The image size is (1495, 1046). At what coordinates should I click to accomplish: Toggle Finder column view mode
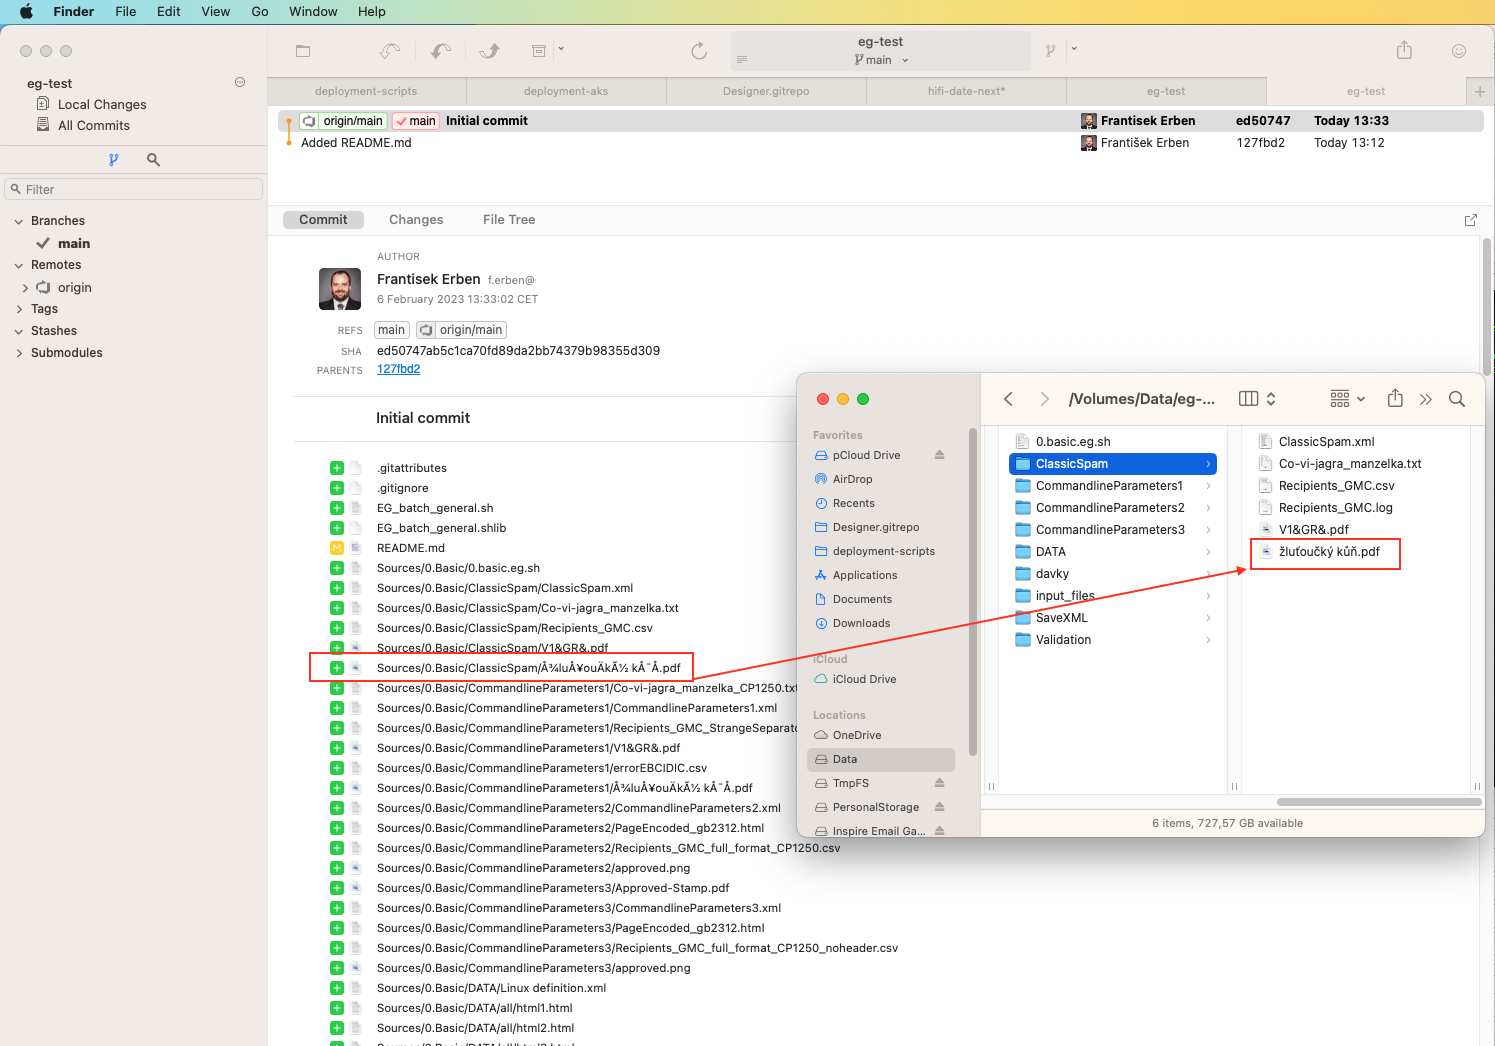point(1248,398)
